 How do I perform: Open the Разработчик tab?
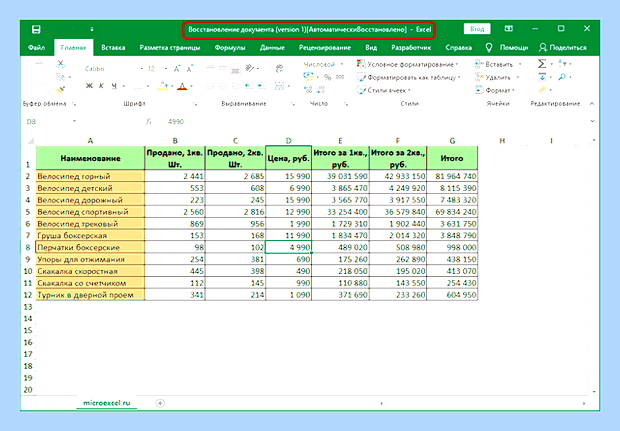[411, 47]
